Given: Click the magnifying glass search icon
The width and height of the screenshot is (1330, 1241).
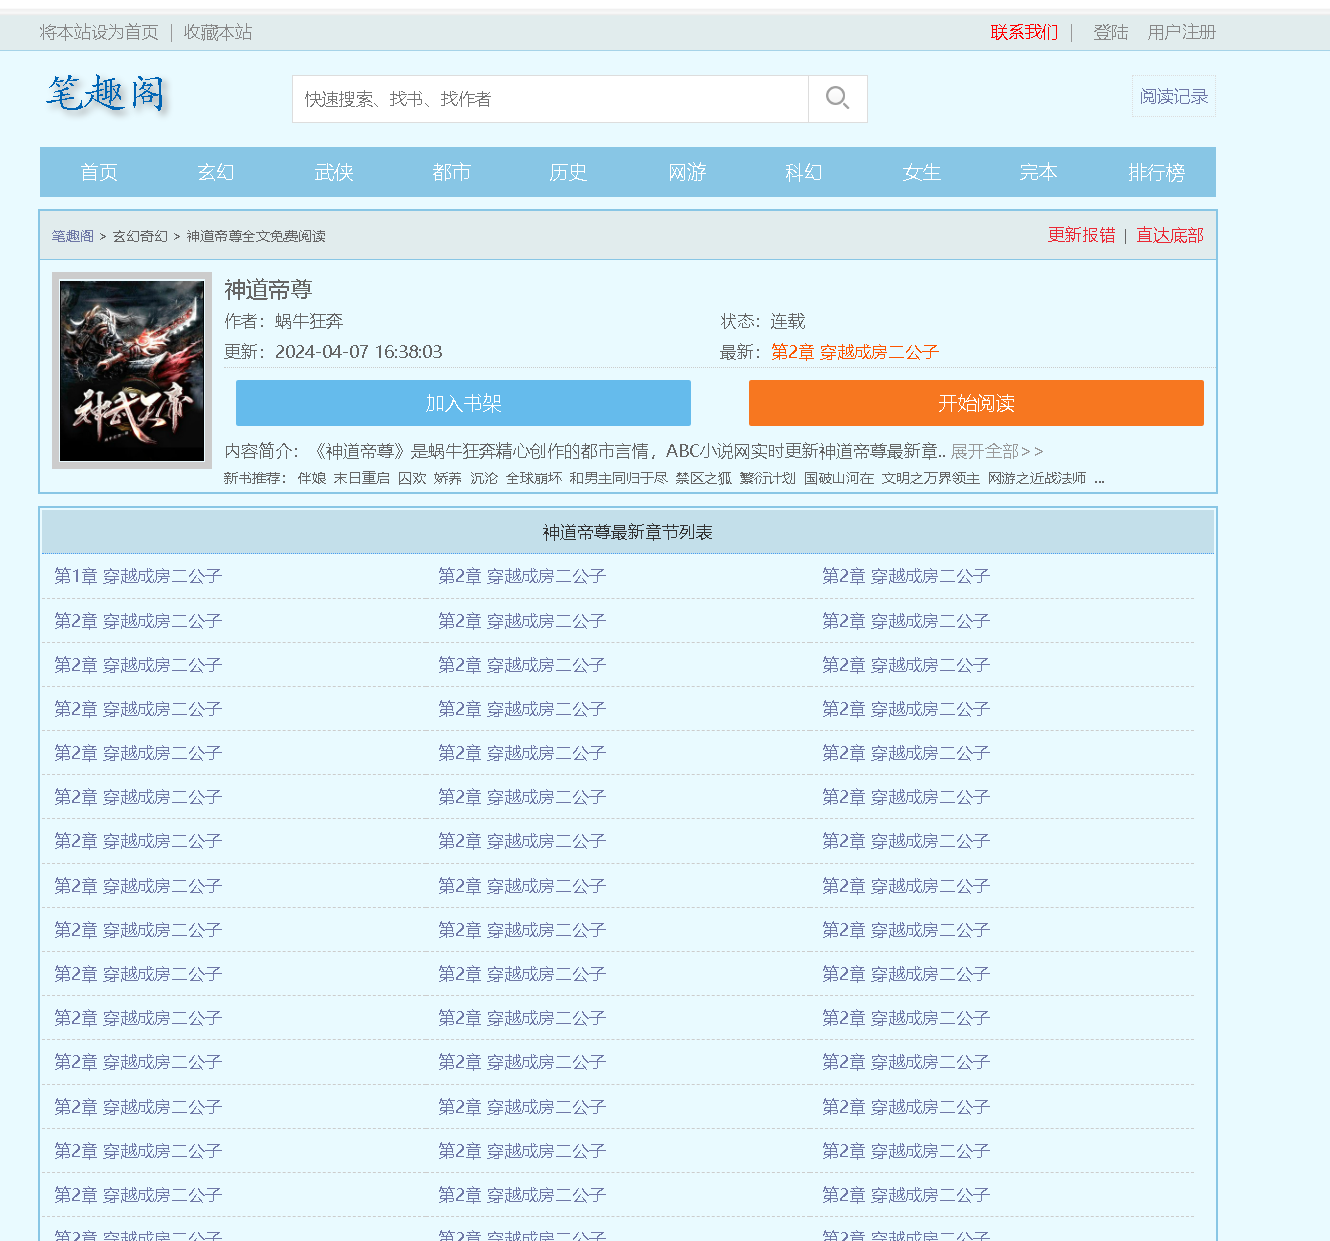Looking at the screenshot, I should pos(837,98).
